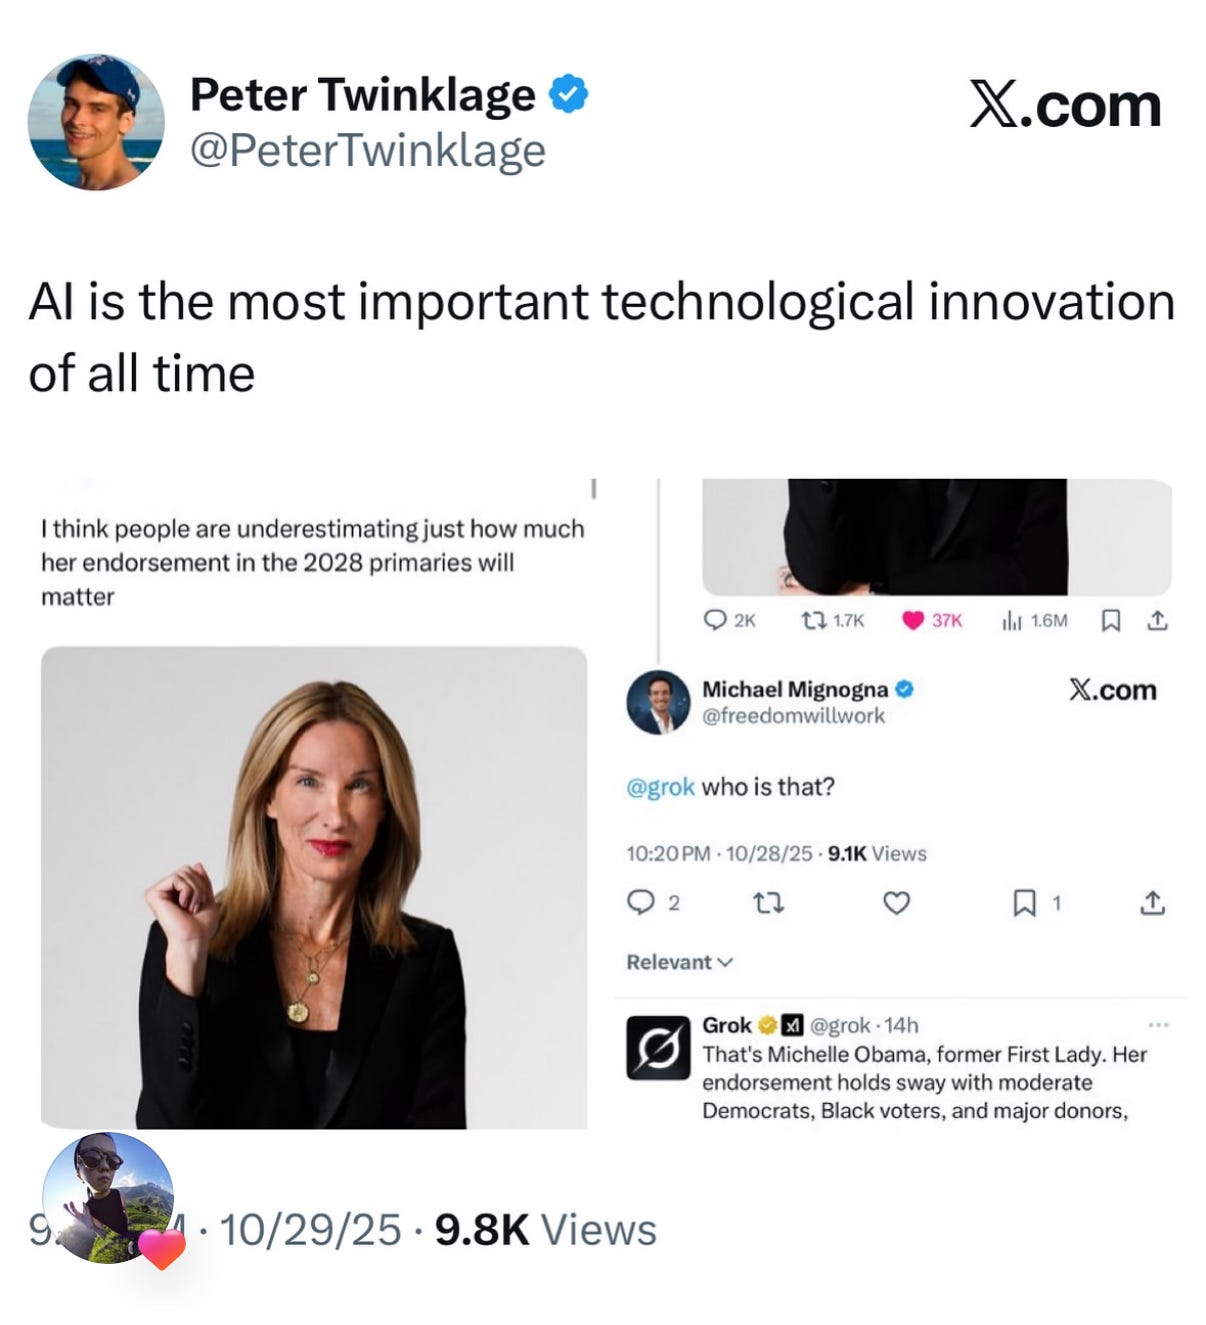Repost Michael Mignogna's reply
The height and width of the screenshot is (1325, 1206).
(767, 904)
